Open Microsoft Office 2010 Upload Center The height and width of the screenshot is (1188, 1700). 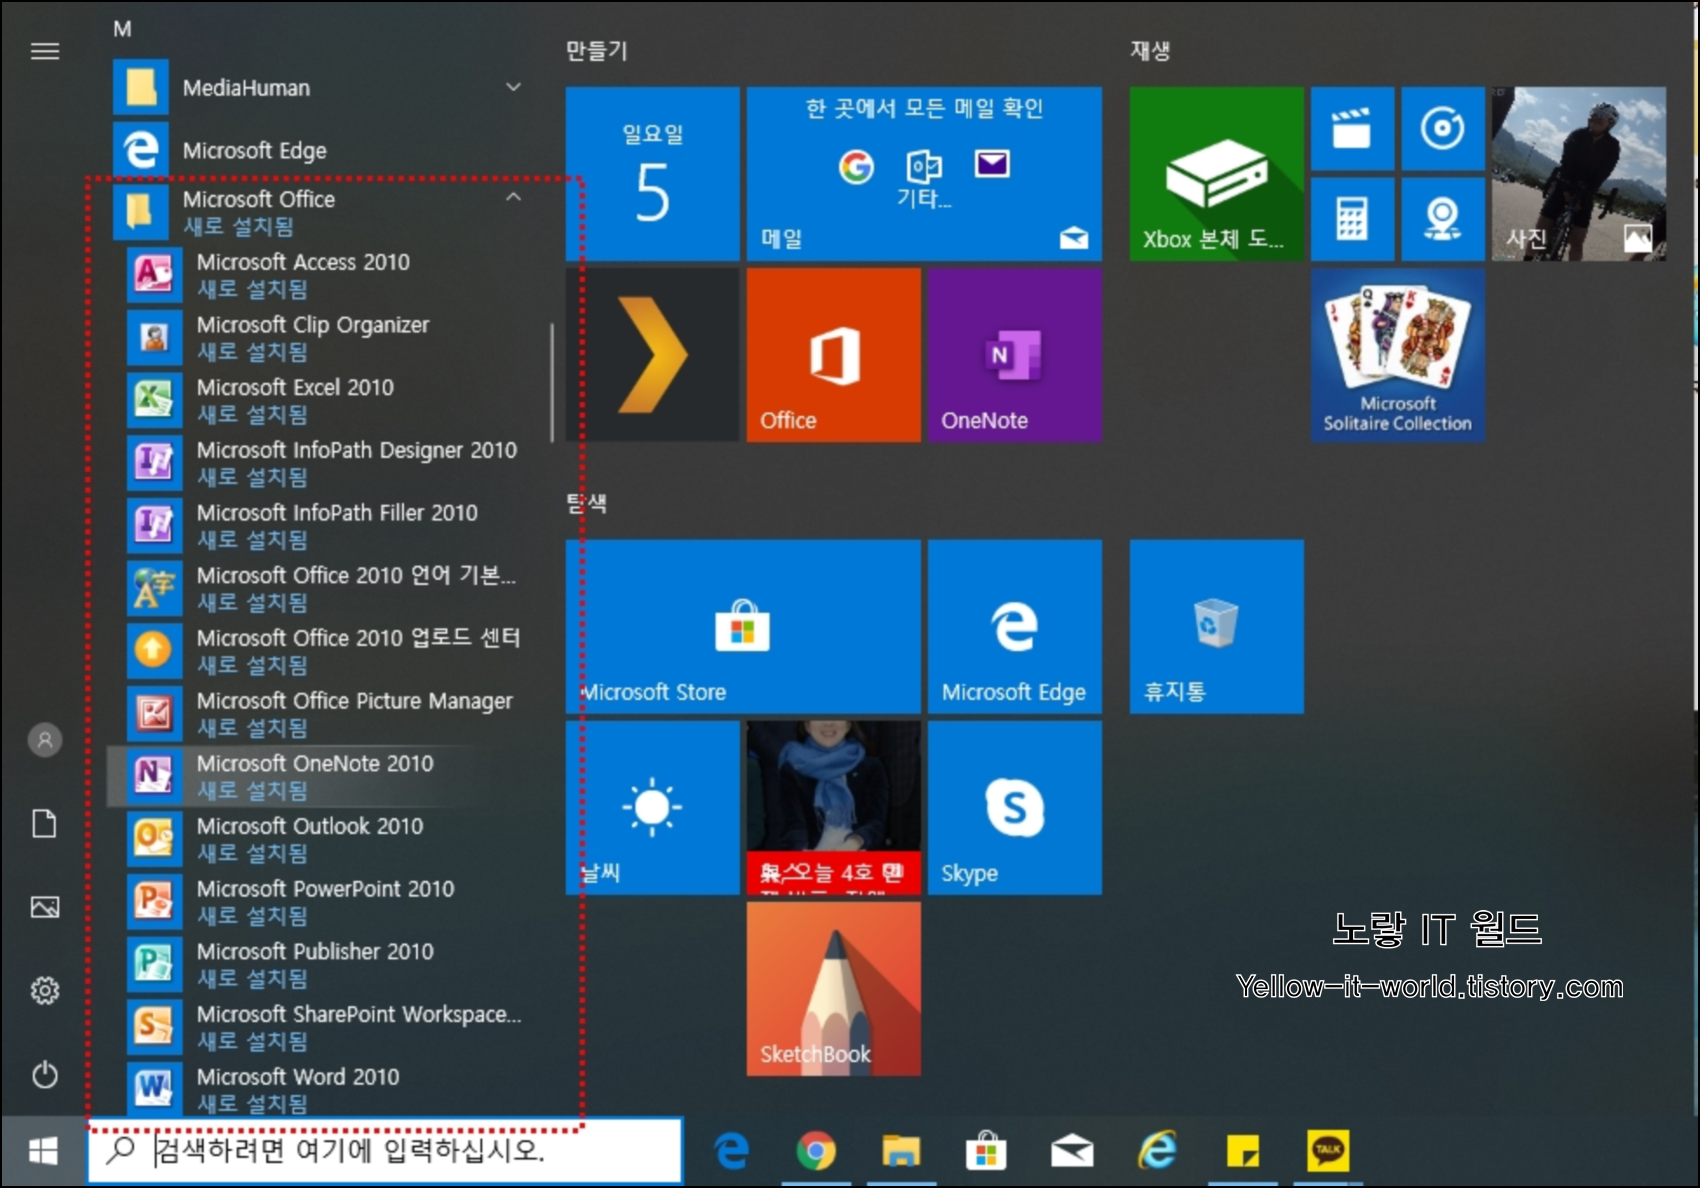coord(320,651)
